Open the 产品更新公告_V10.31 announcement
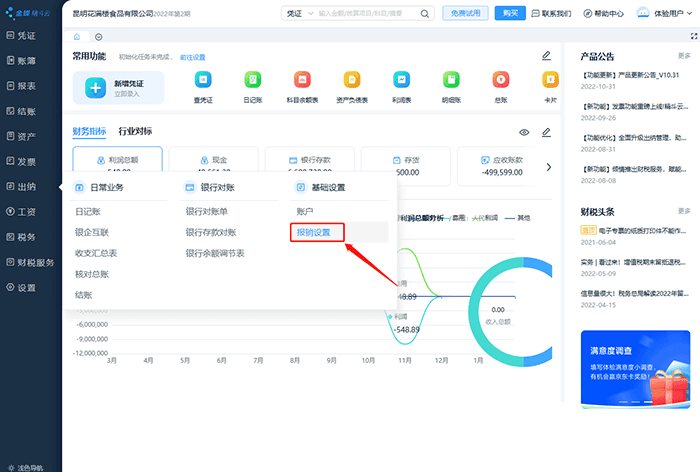 (x=630, y=75)
